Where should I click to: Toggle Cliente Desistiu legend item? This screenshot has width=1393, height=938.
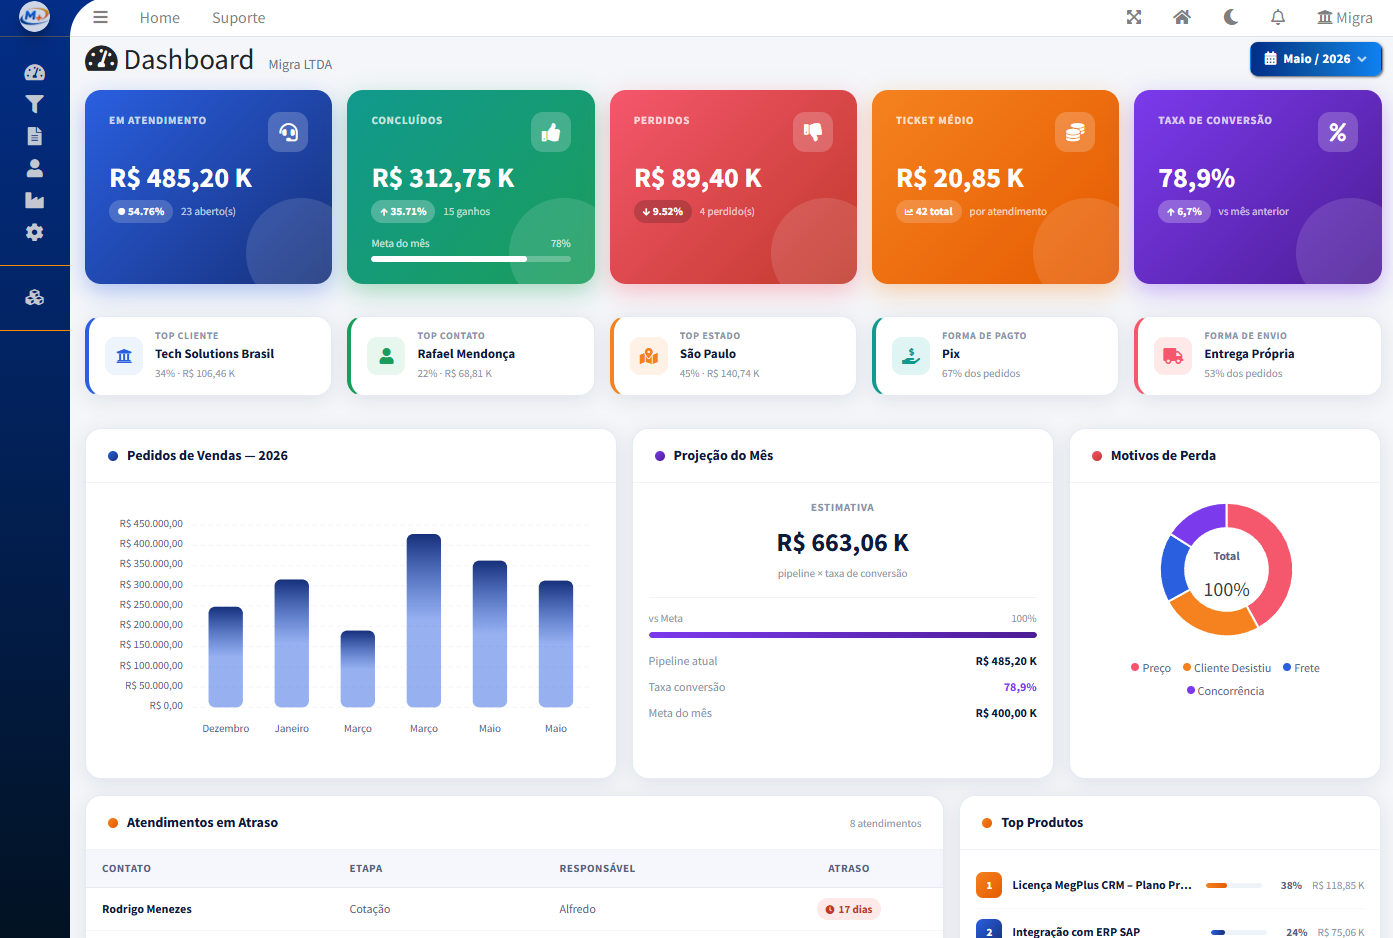[1227, 668]
